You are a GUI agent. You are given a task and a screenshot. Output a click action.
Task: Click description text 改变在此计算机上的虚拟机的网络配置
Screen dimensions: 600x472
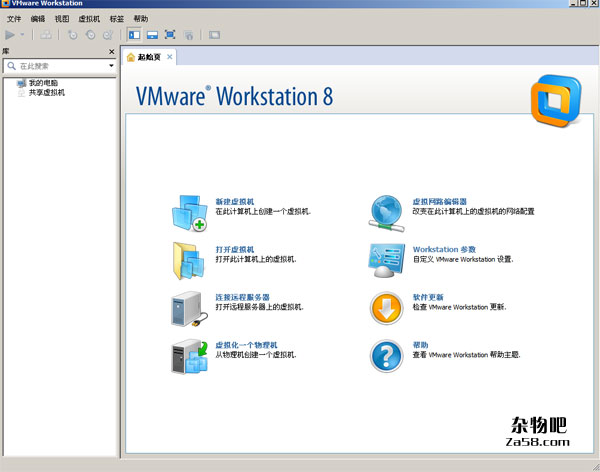point(473,211)
